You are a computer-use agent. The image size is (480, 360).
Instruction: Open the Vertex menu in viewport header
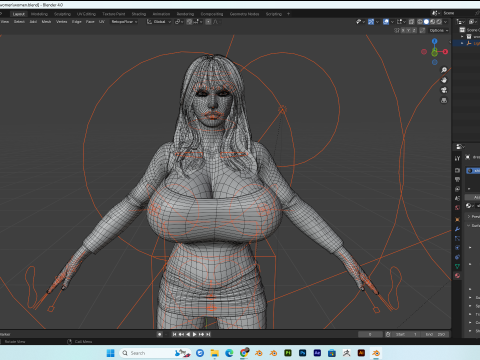click(62, 22)
